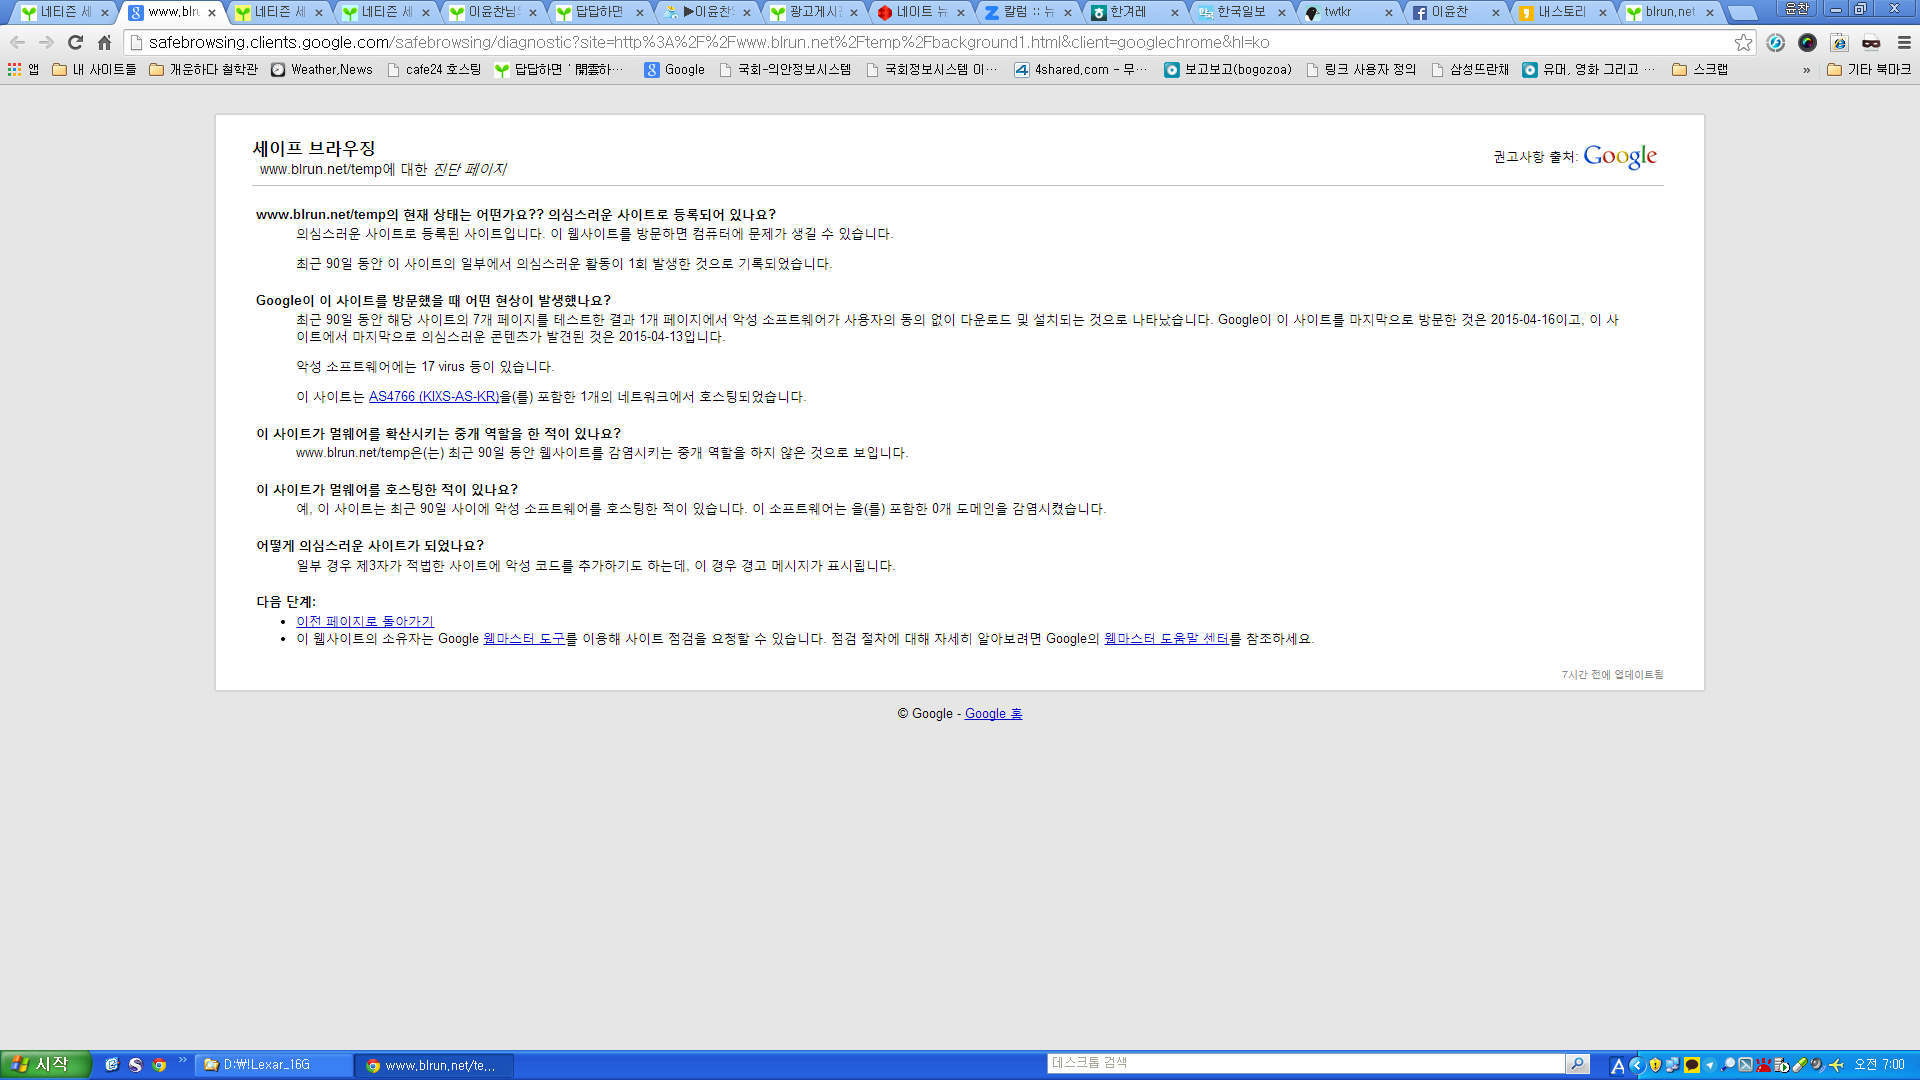Click the IME 'A' language indicator

tap(1617, 1066)
